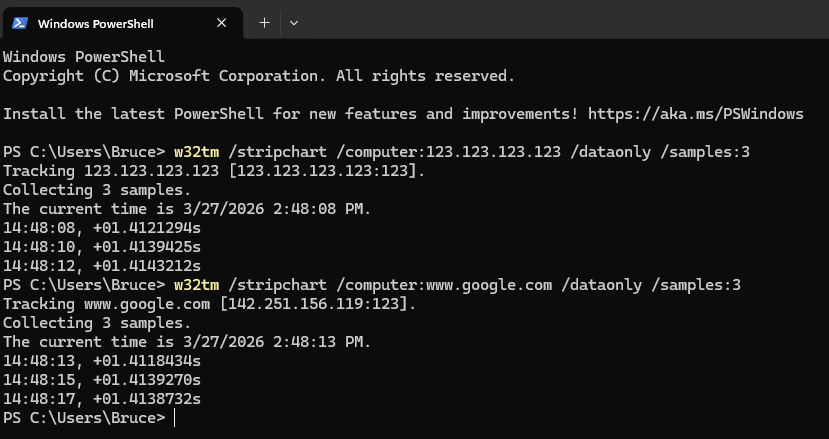
Task: Click the 14:48:12 sample line
Action: pos(102,266)
